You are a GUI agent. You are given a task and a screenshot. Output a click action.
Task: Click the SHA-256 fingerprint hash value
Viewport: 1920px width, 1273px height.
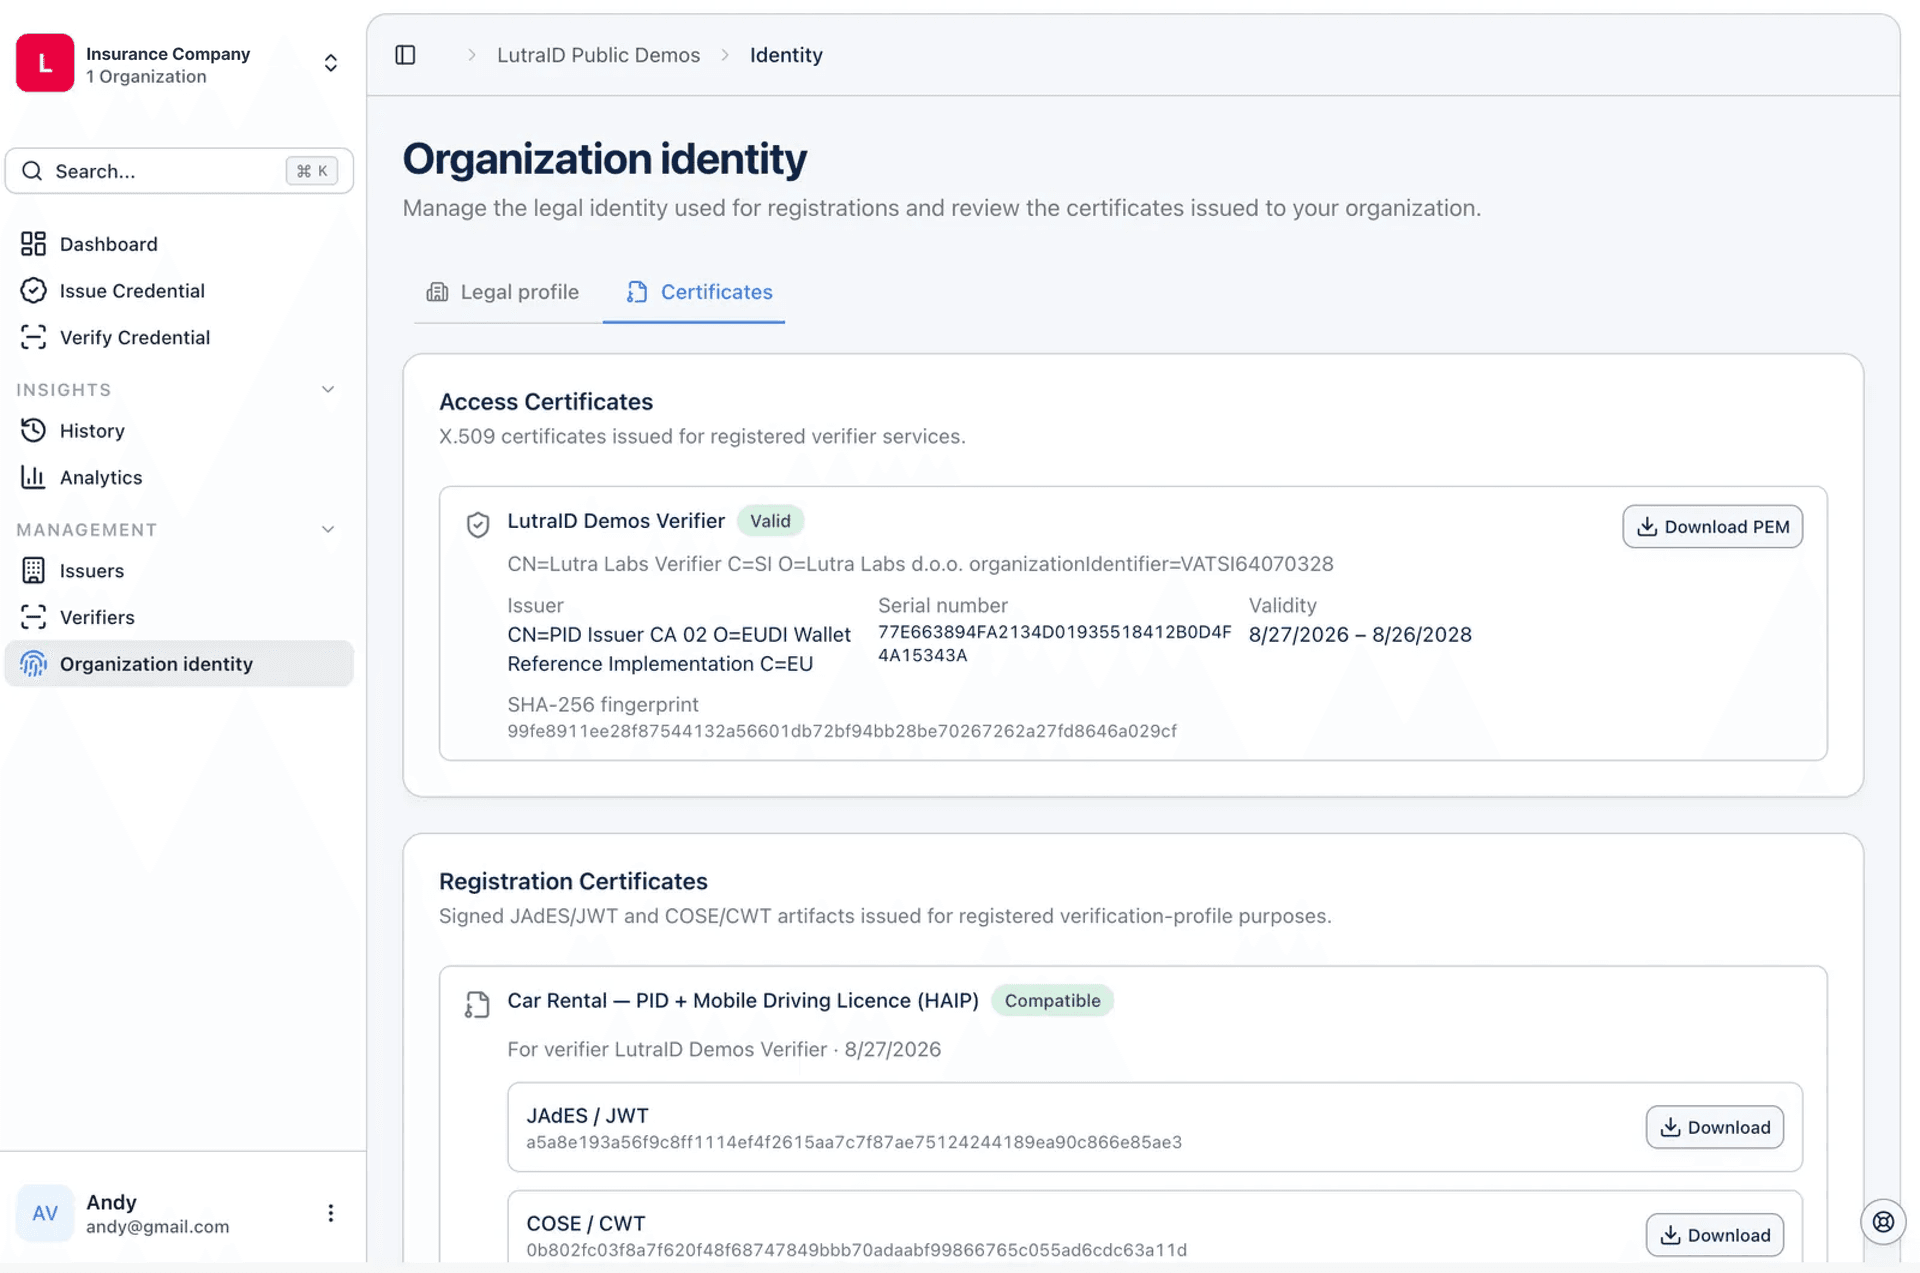(842, 731)
